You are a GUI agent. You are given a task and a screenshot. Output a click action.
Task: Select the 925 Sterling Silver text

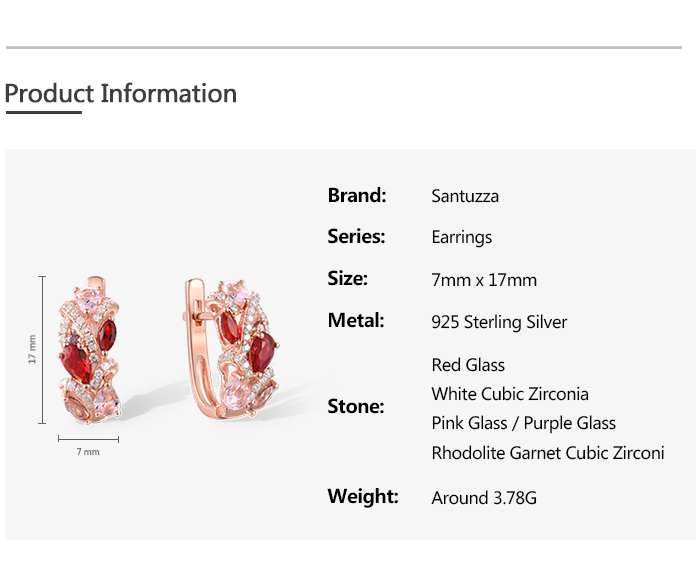click(499, 322)
